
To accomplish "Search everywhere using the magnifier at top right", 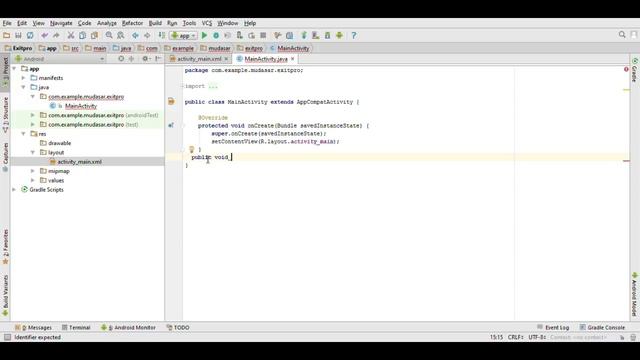I will (x=622, y=35).
